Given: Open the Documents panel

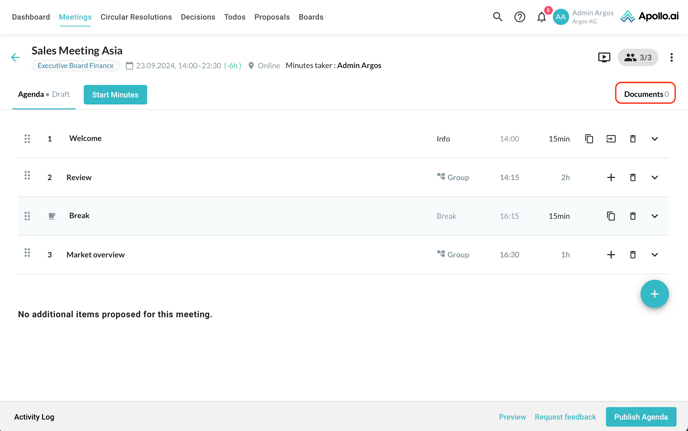Looking at the screenshot, I should (645, 94).
